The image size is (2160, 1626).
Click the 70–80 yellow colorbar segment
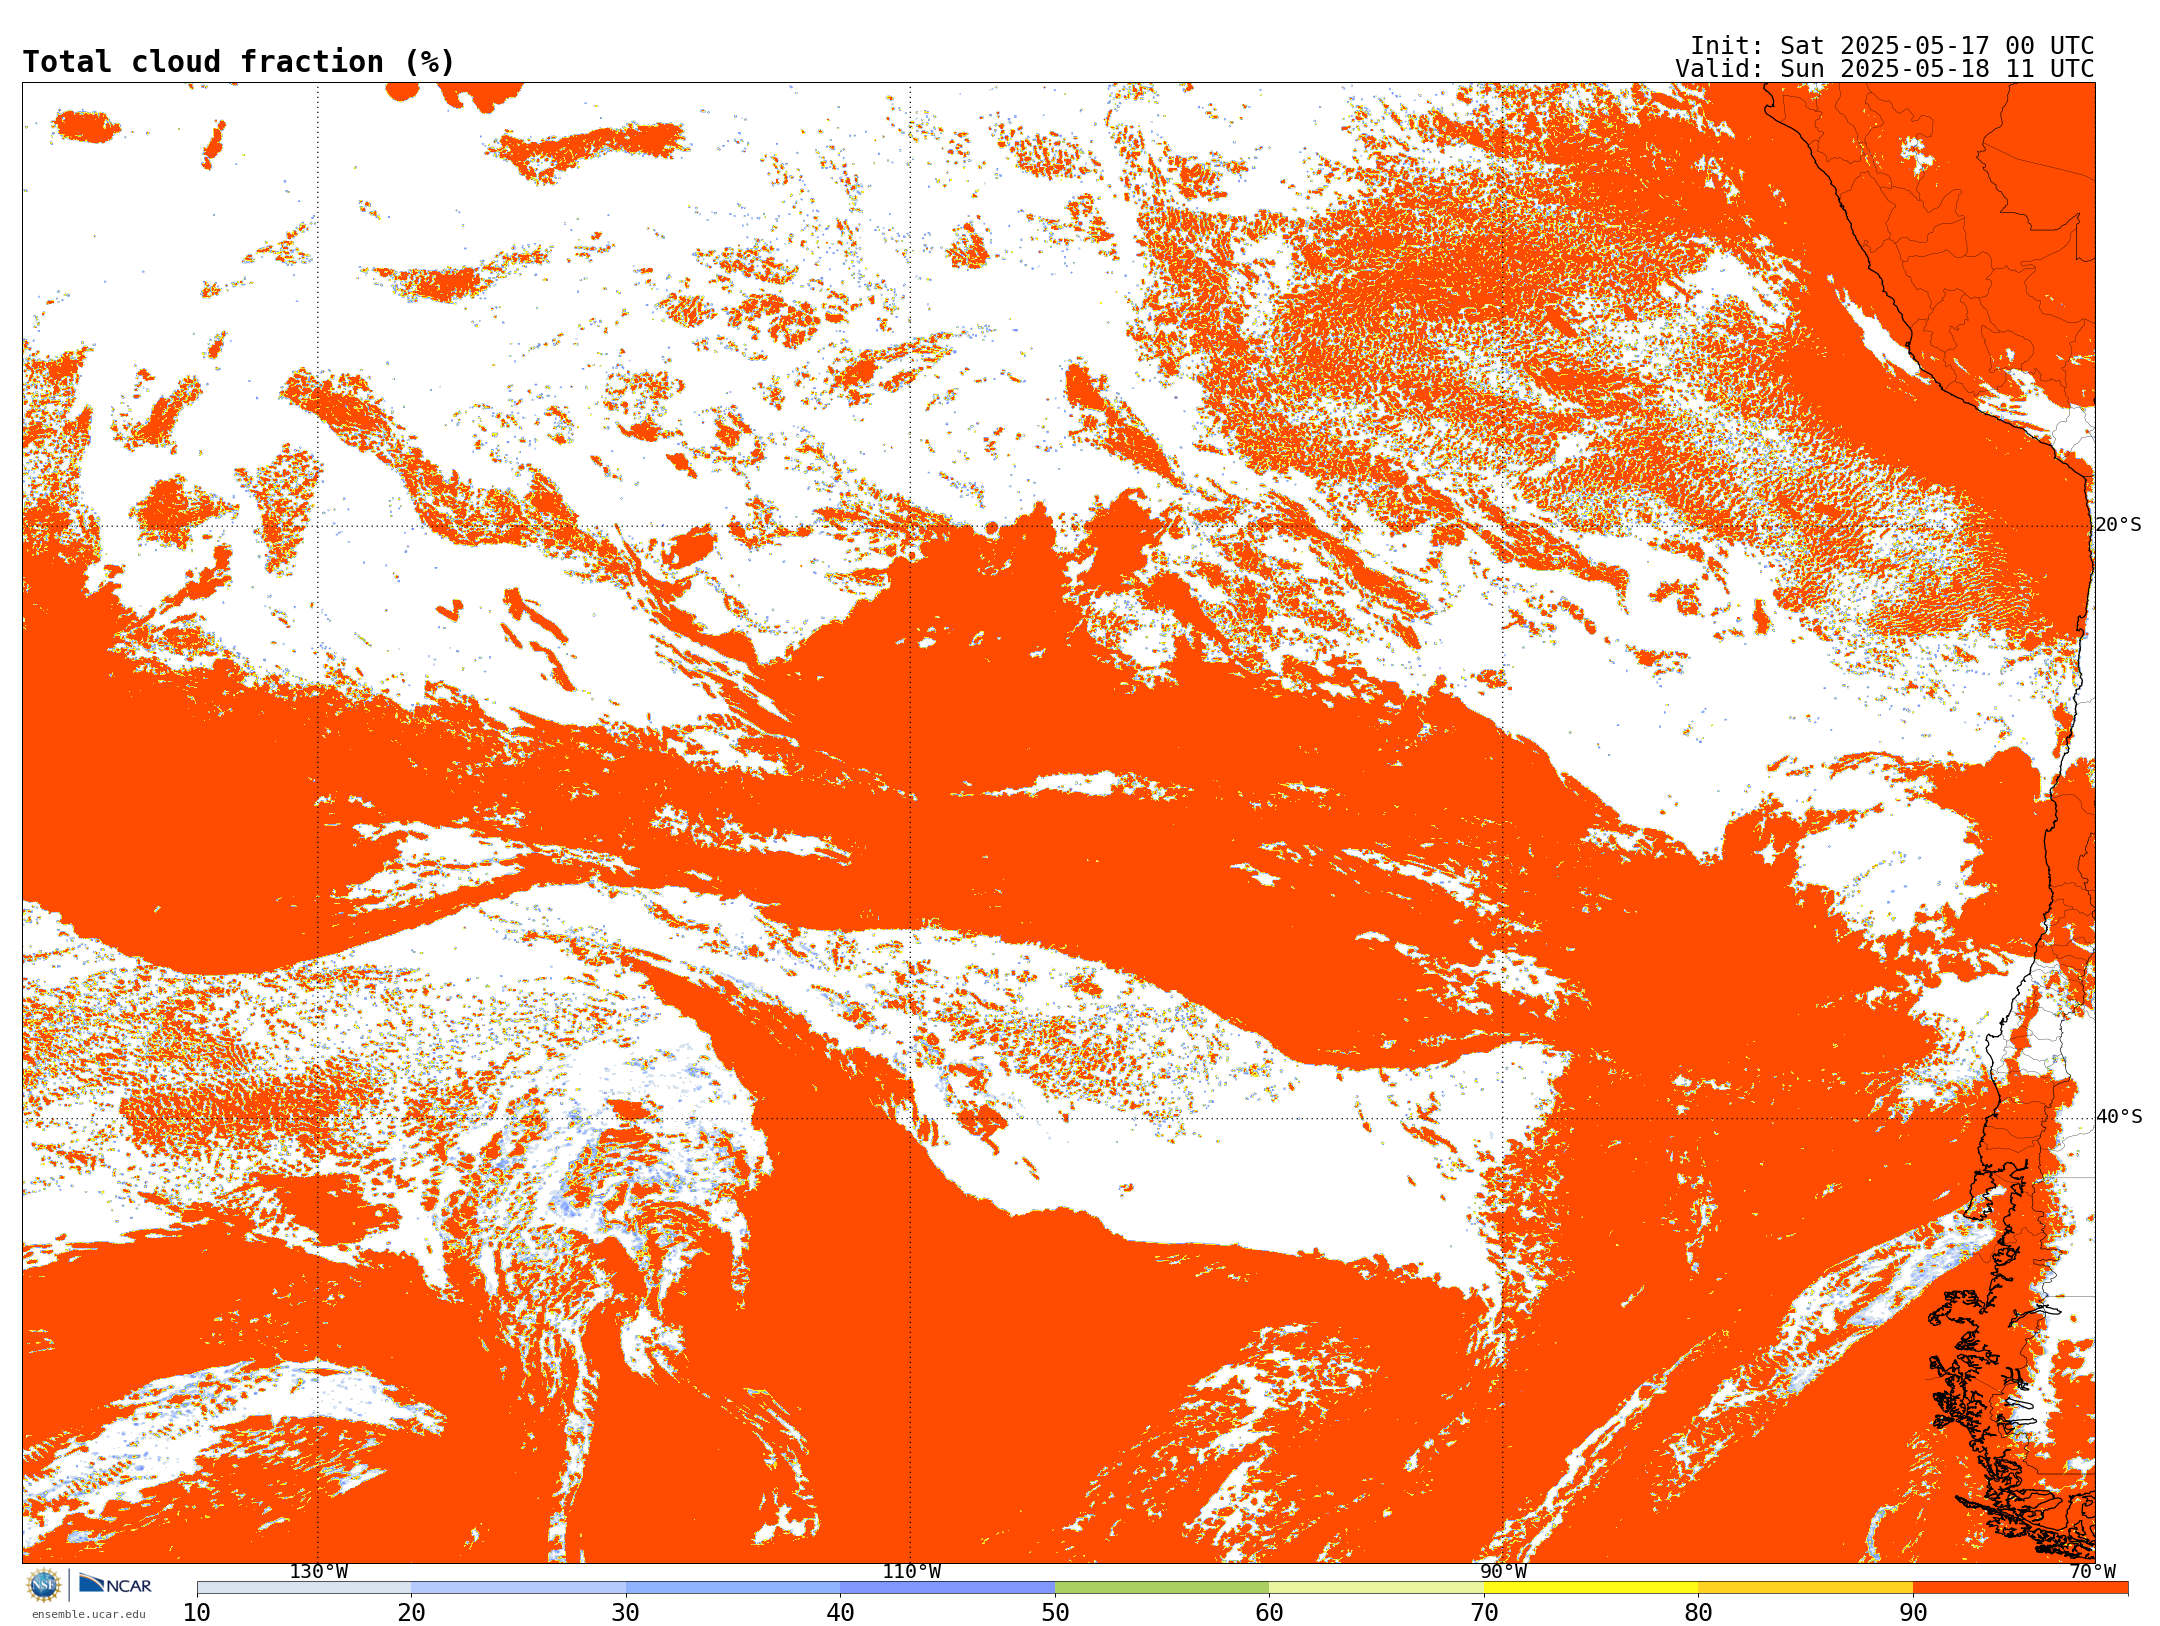pos(1591,1588)
